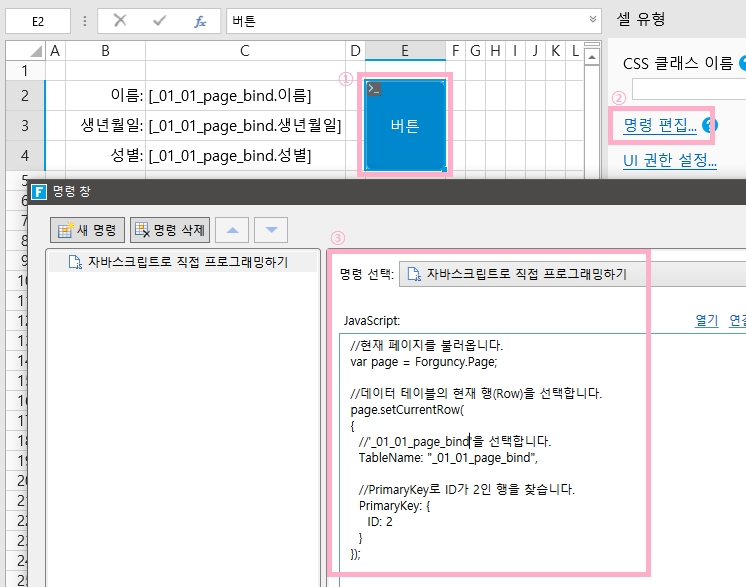Click the cancel (X) icon in formula bar
Screen dimensions: 746x587
pos(119,21)
